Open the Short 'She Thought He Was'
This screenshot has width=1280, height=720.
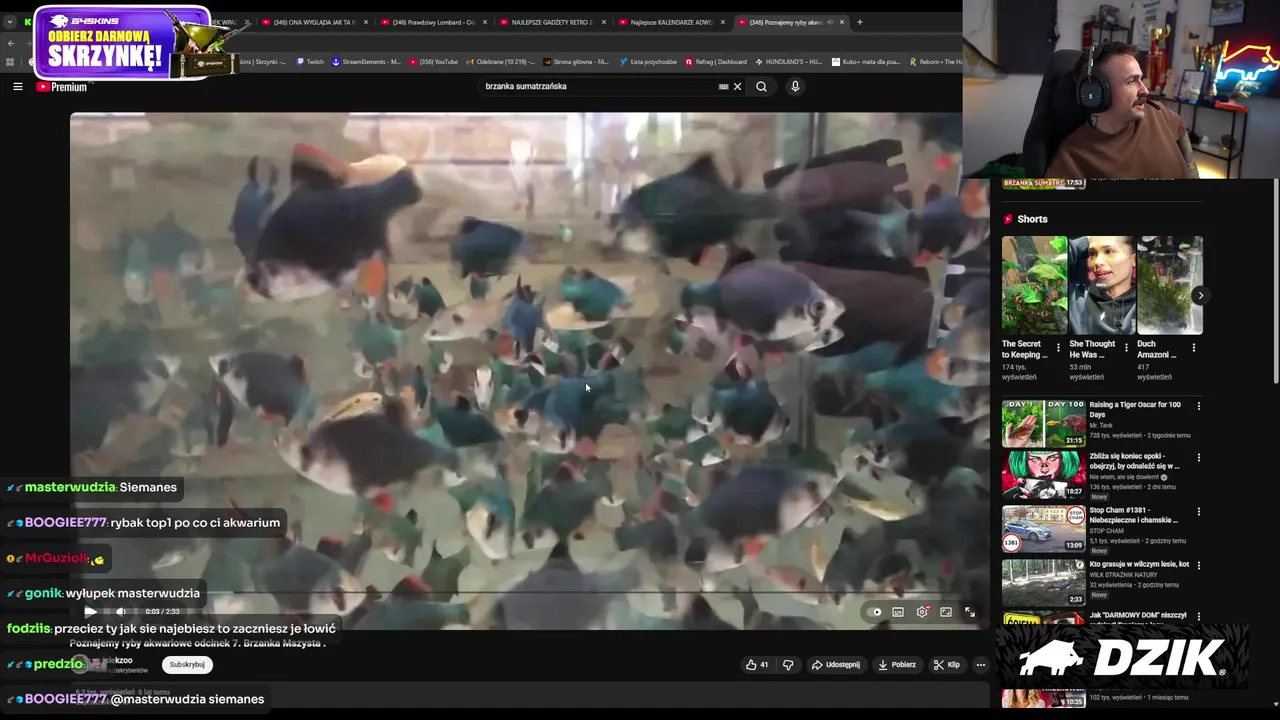point(1102,285)
